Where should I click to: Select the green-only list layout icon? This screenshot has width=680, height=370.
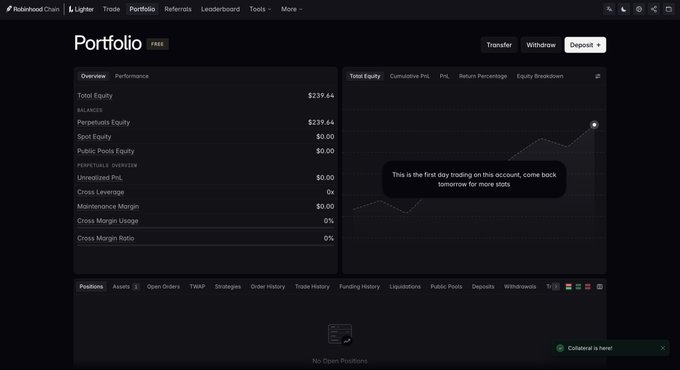click(x=578, y=287)
